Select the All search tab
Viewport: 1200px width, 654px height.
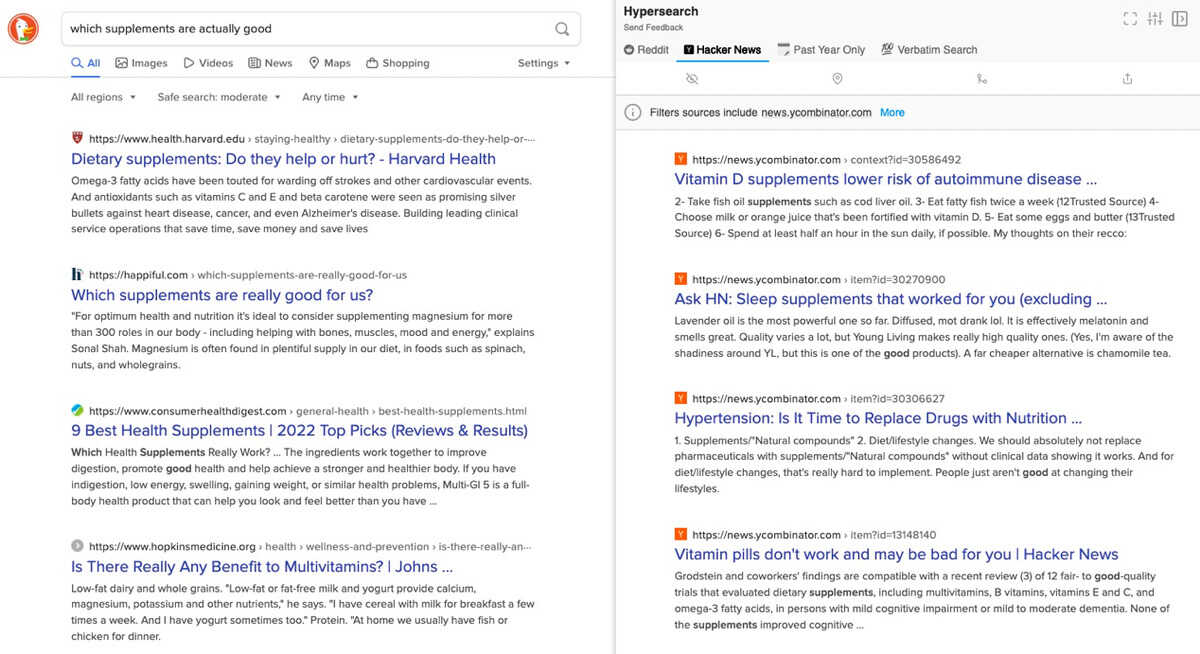86,63
